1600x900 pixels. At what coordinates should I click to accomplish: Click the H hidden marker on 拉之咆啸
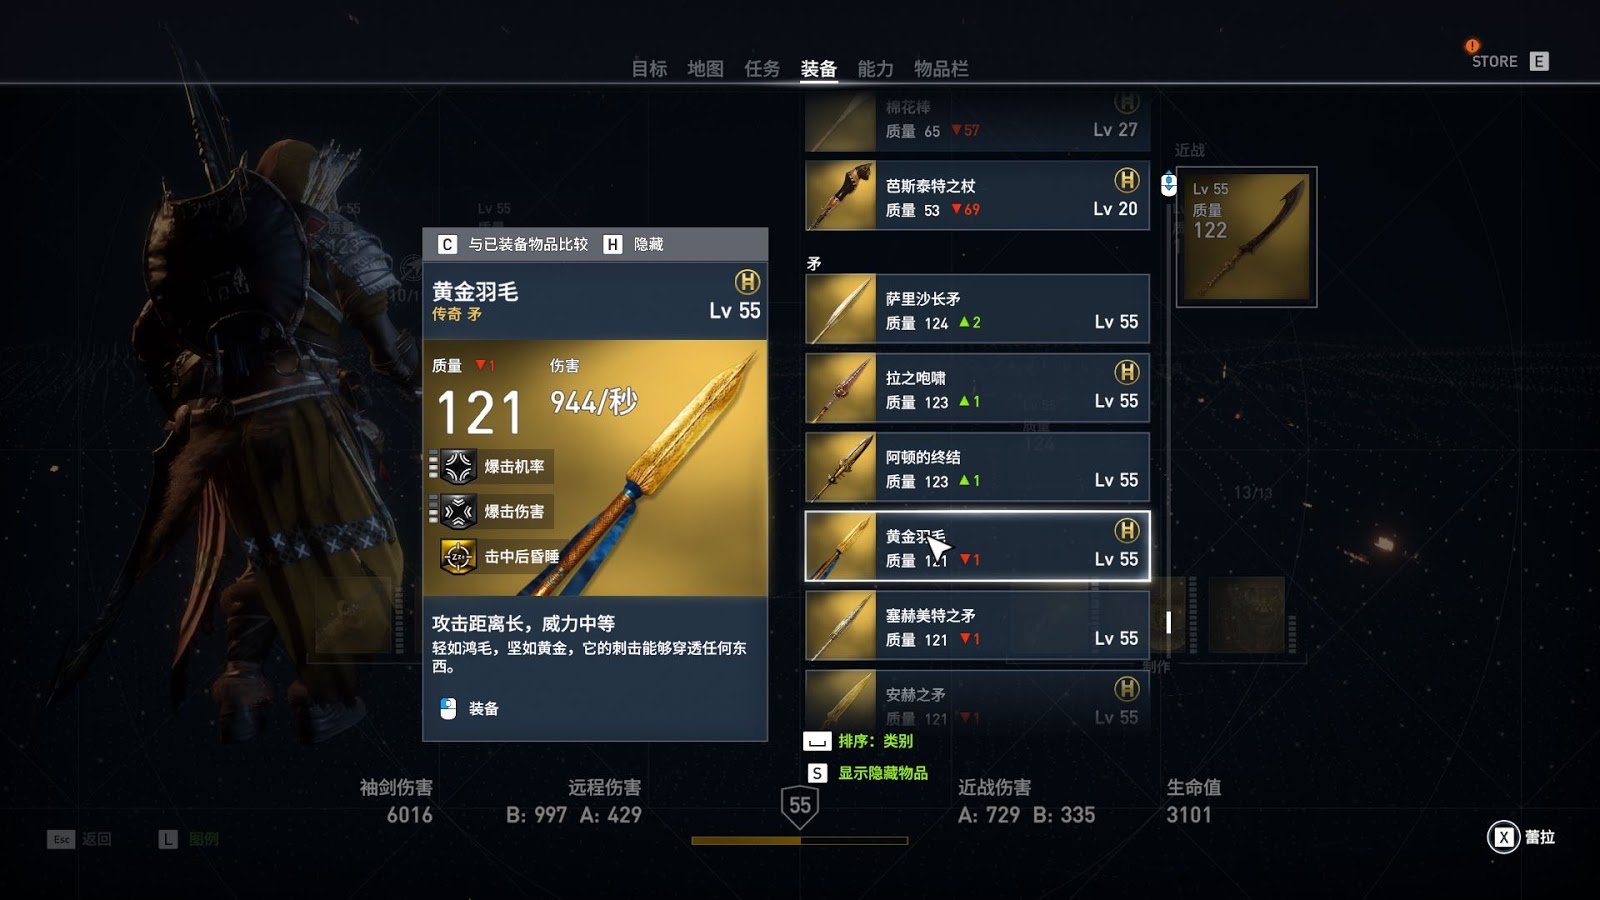1127,372
